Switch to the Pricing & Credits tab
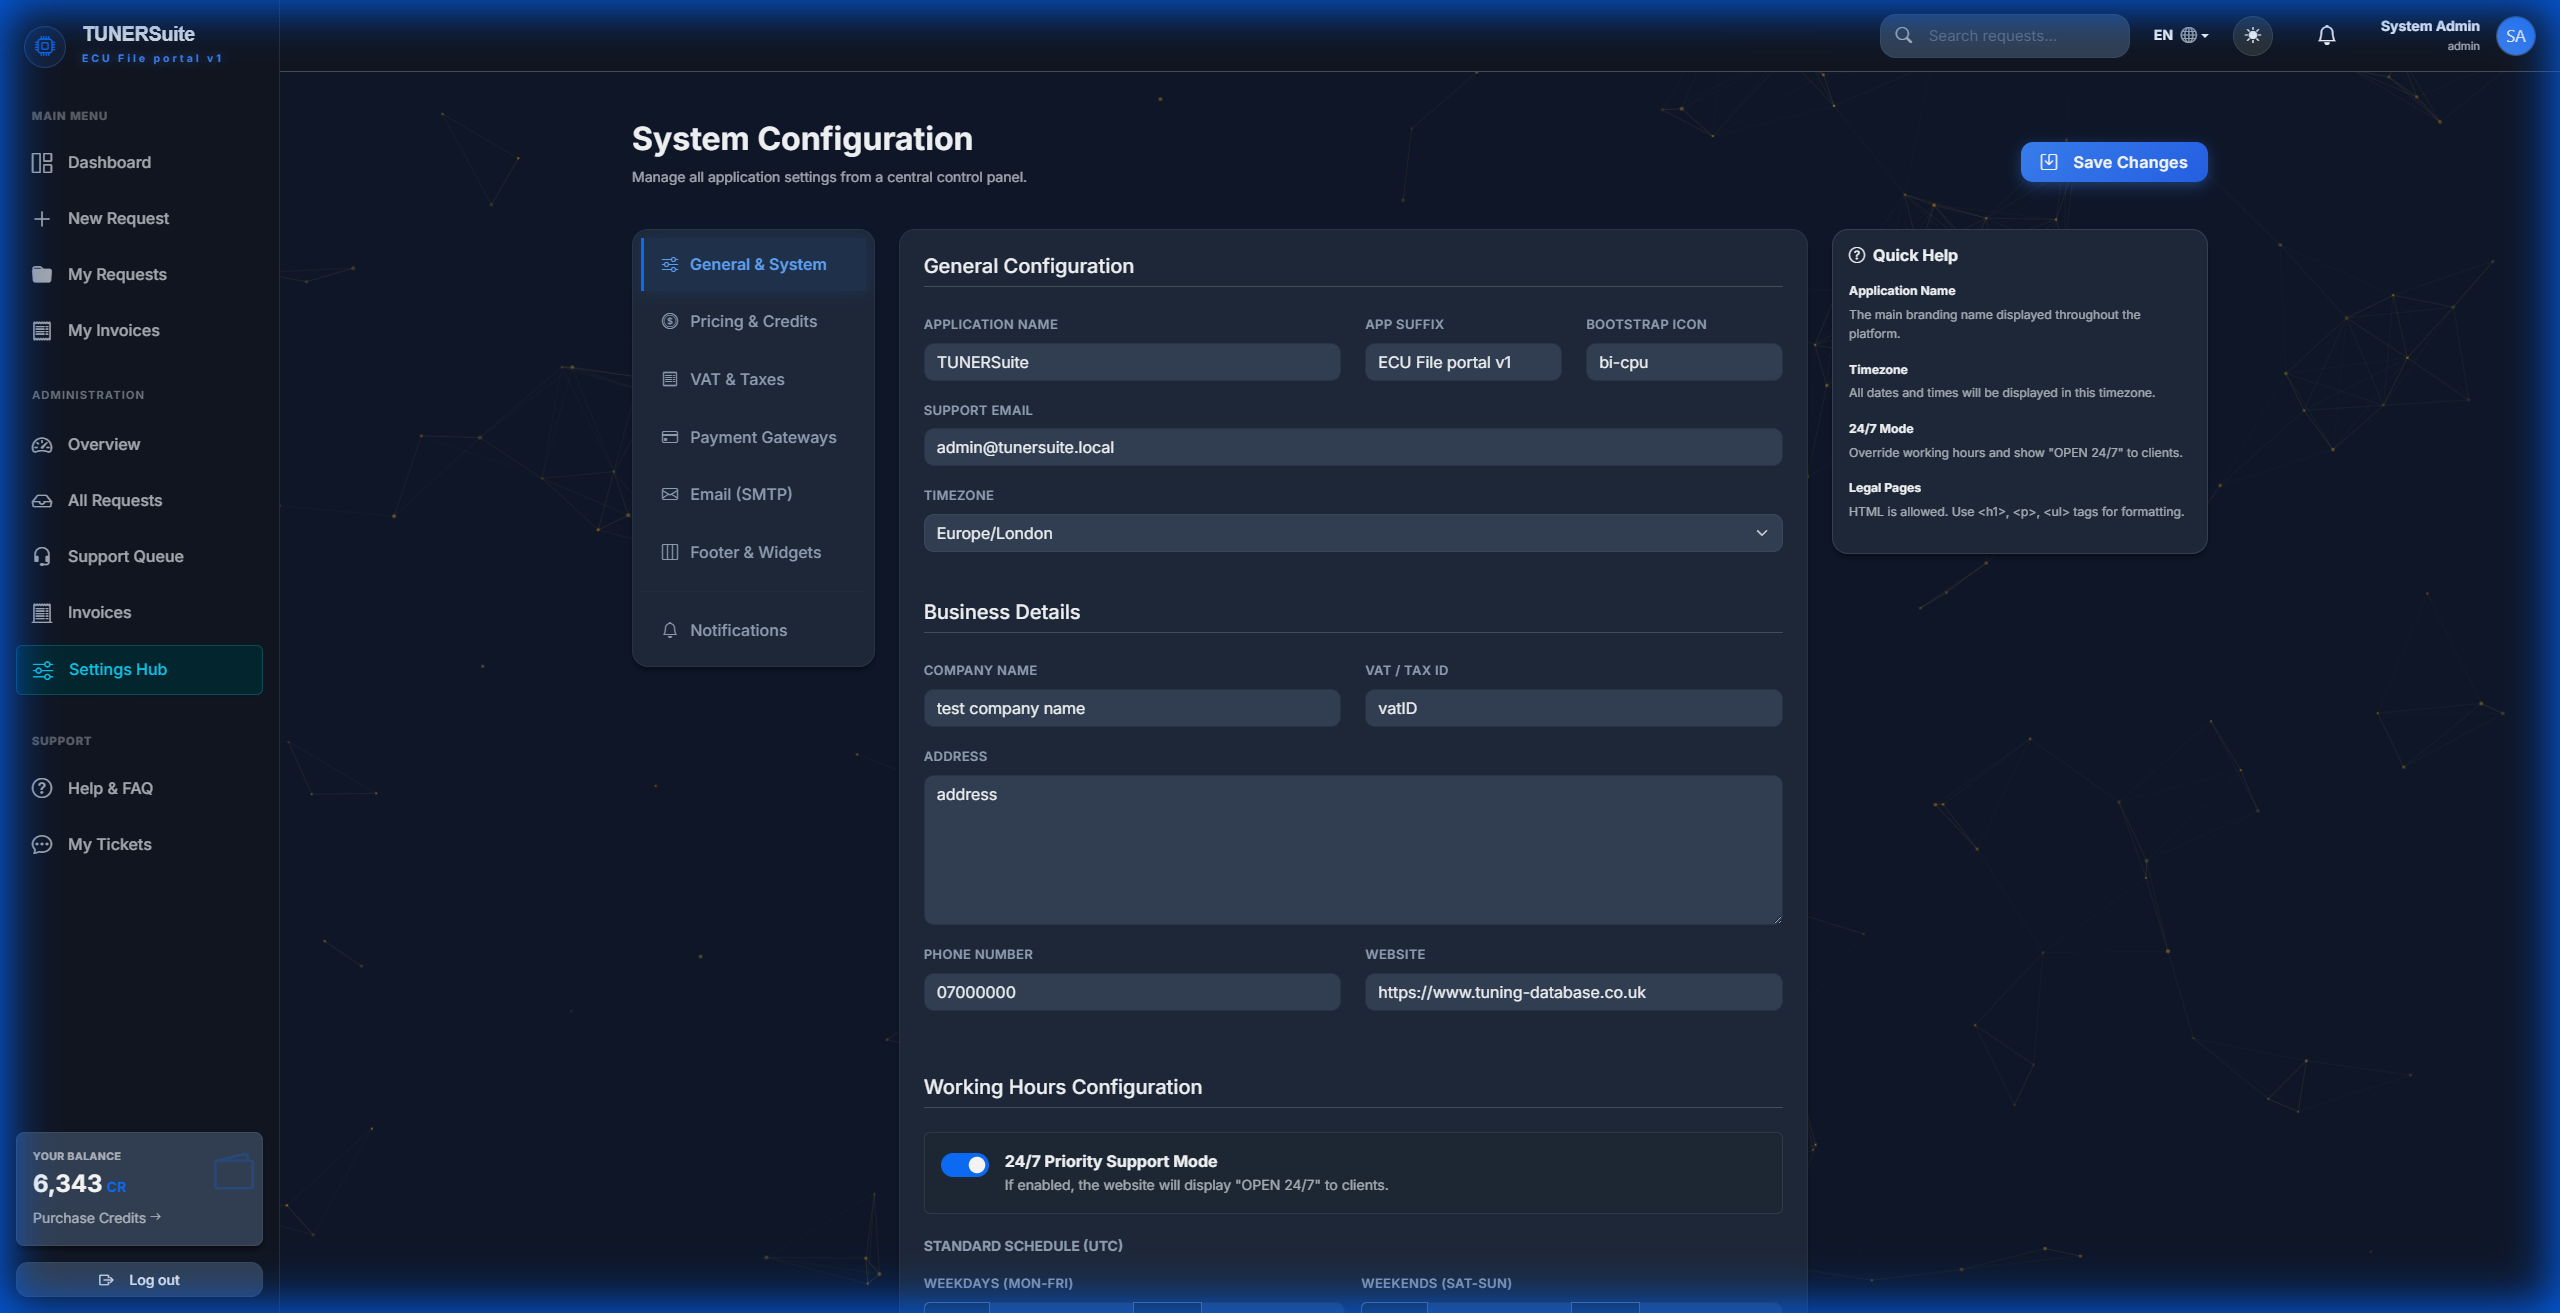This screenshot has height=1313, width=2560. click(x=752, y=321)
